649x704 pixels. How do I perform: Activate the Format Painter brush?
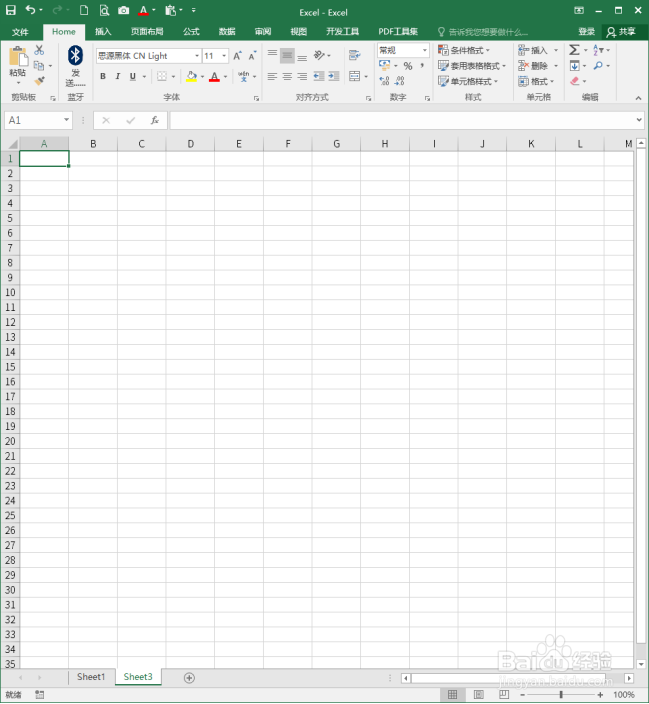[x=40, y=81]
